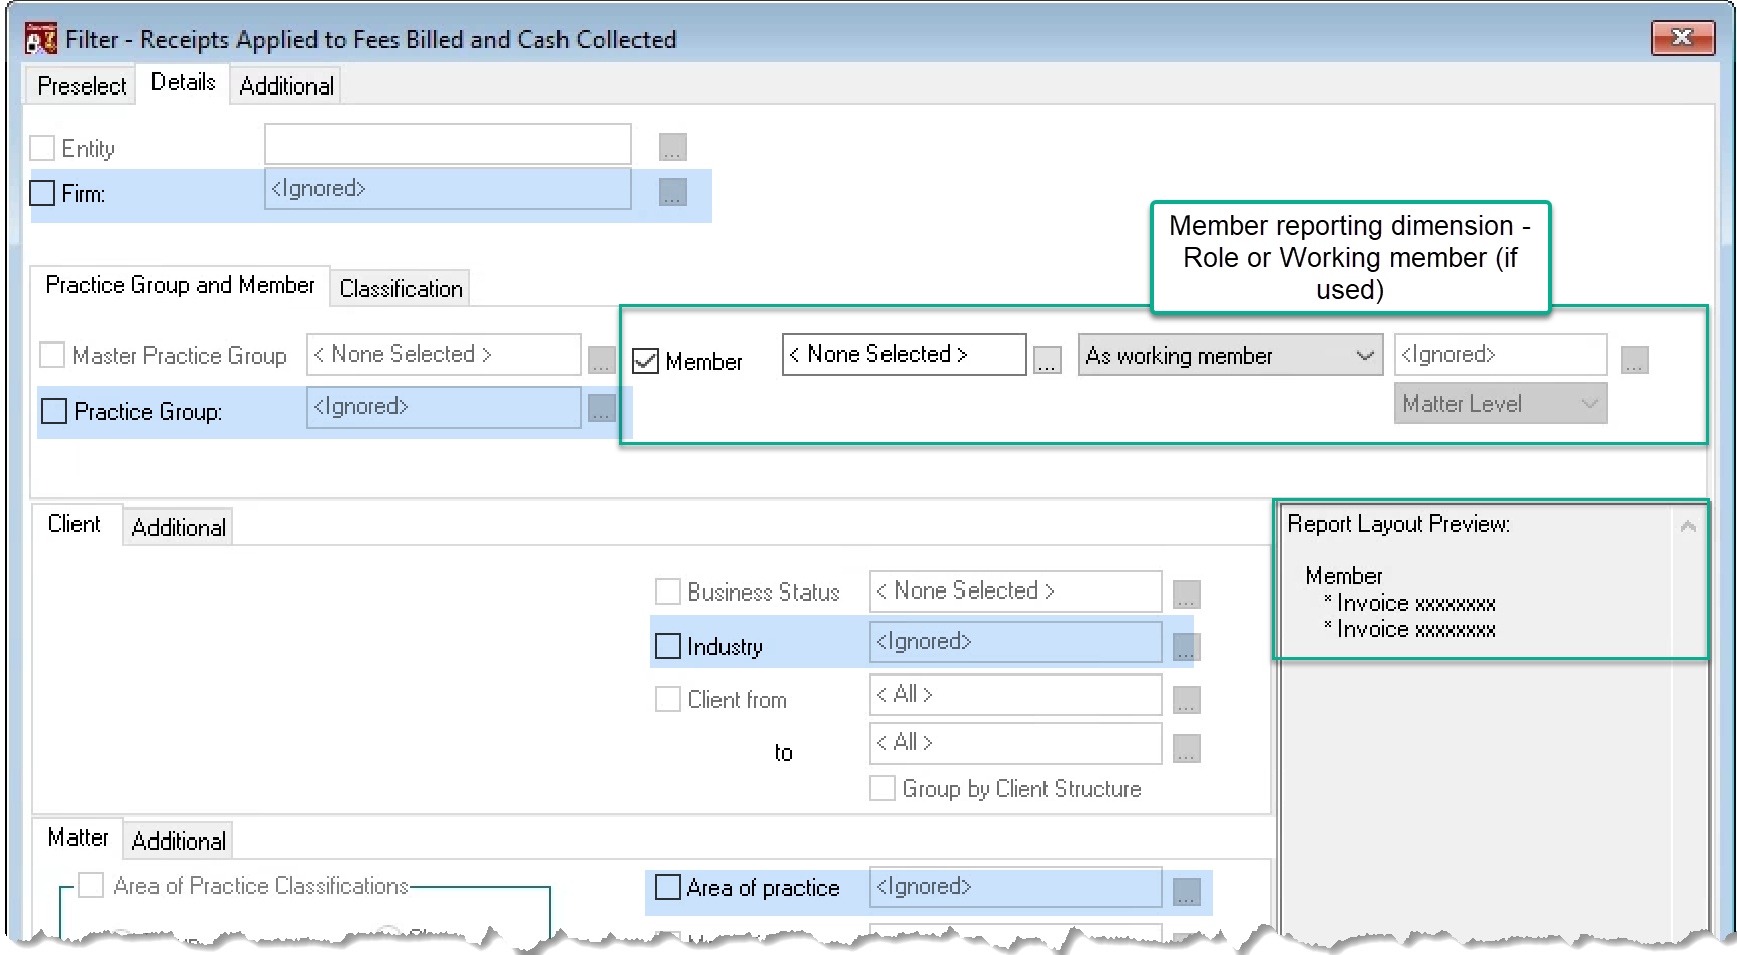Tick the Client from checkbox
Screen dimensions: 1737x955
pyautogui.click(x=668, y=699)
